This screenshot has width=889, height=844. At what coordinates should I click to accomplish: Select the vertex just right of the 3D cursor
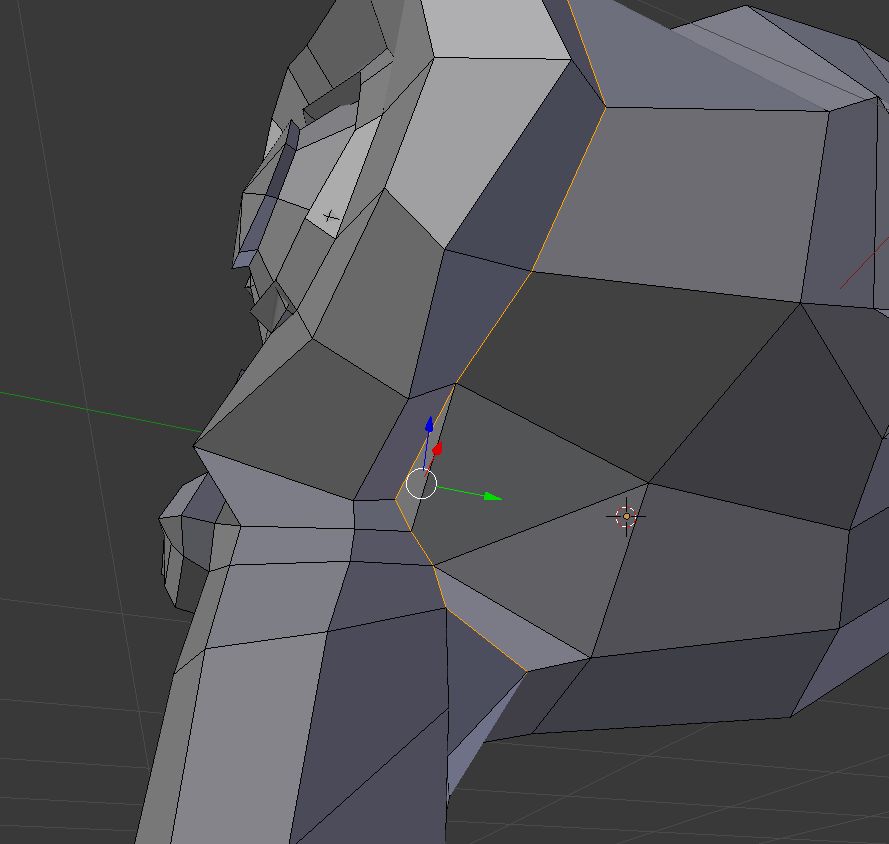[x=649, y=484]
